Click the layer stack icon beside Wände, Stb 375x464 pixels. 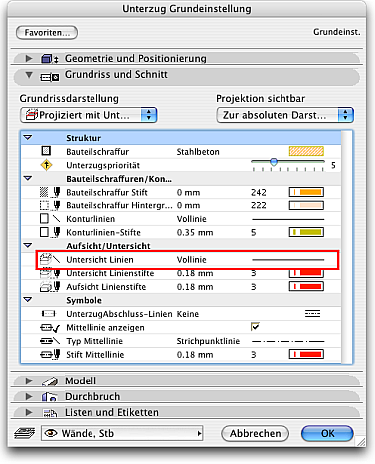(x=25, y=433)
